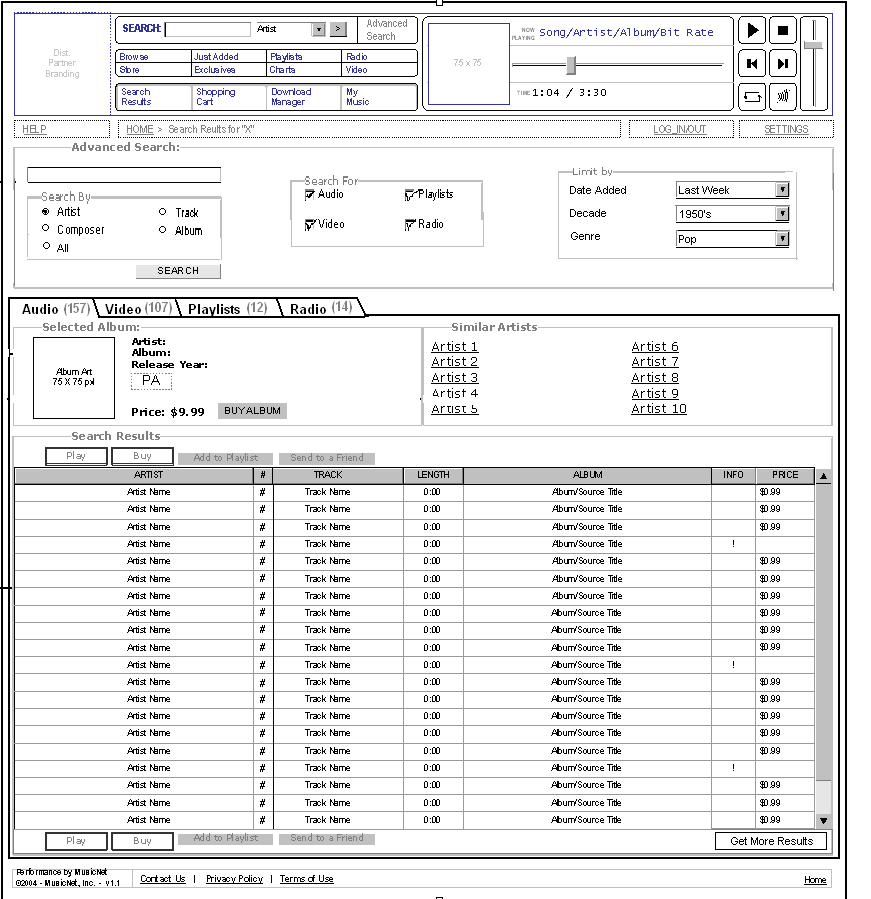The image size is (871, 899).
Task: Enable the Video checkbox under Search For
Action: click(311, 223)
